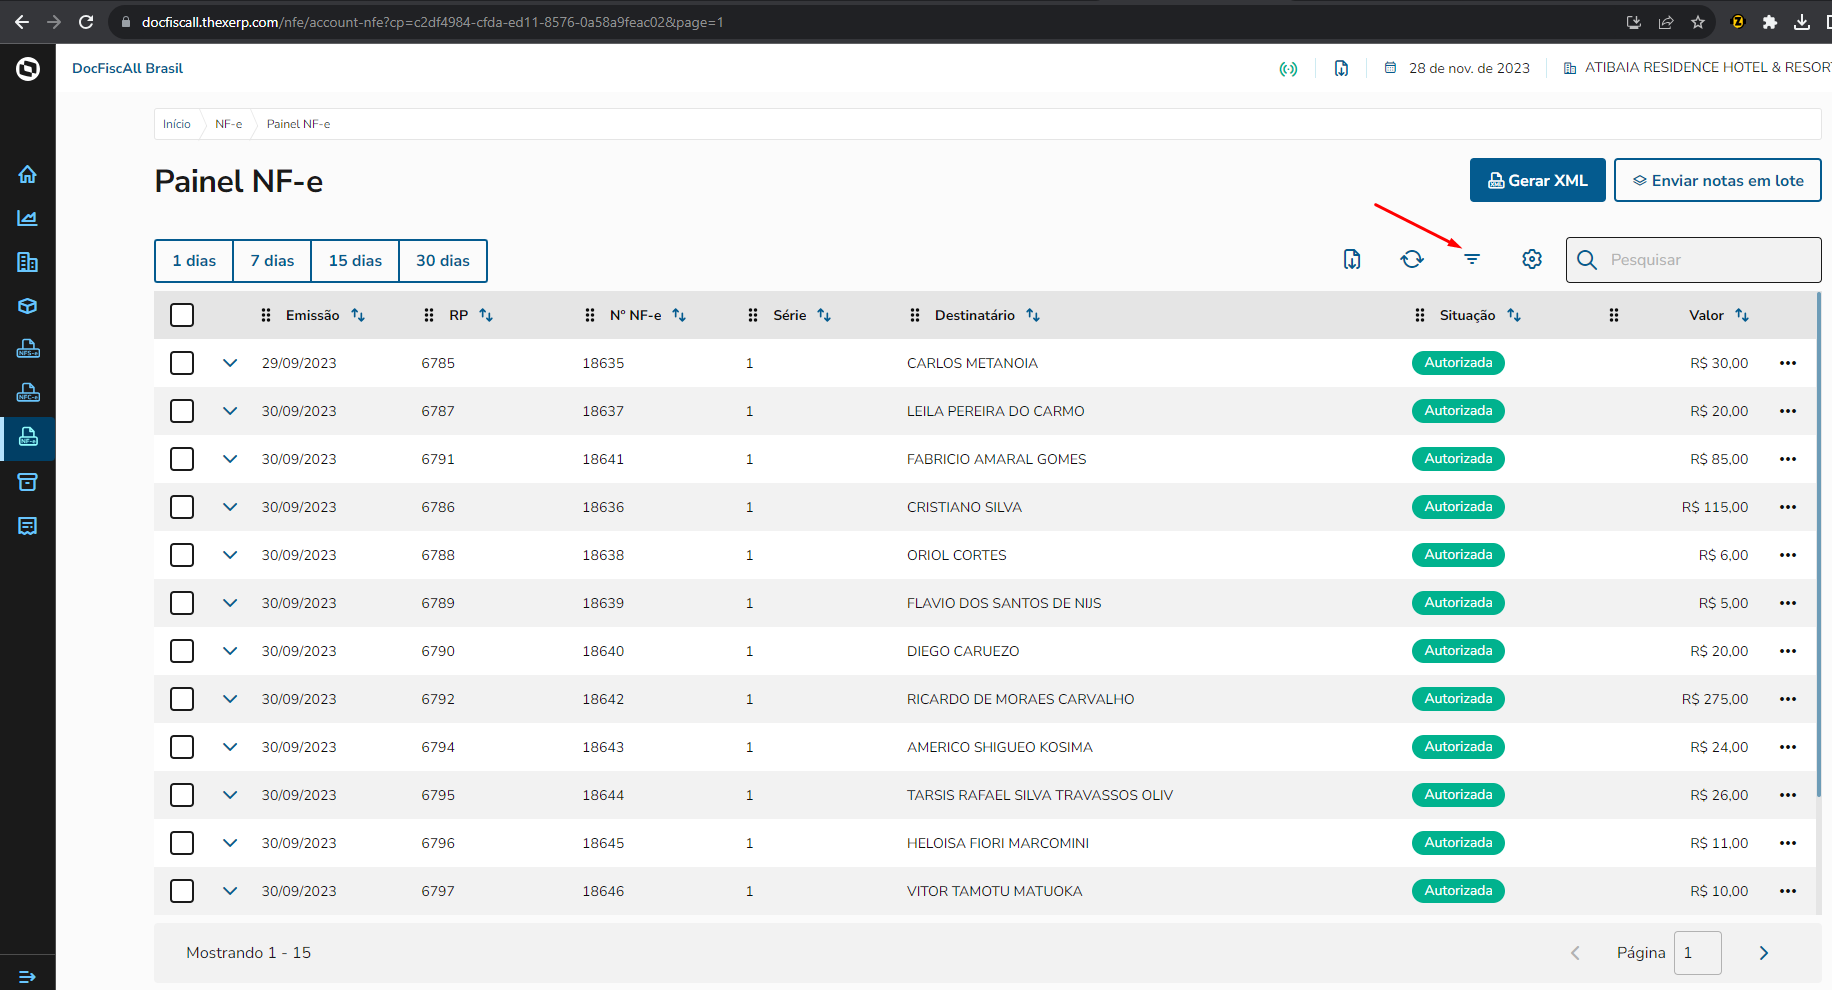Bookmark this page with star icon

[x=1698, y=22]
